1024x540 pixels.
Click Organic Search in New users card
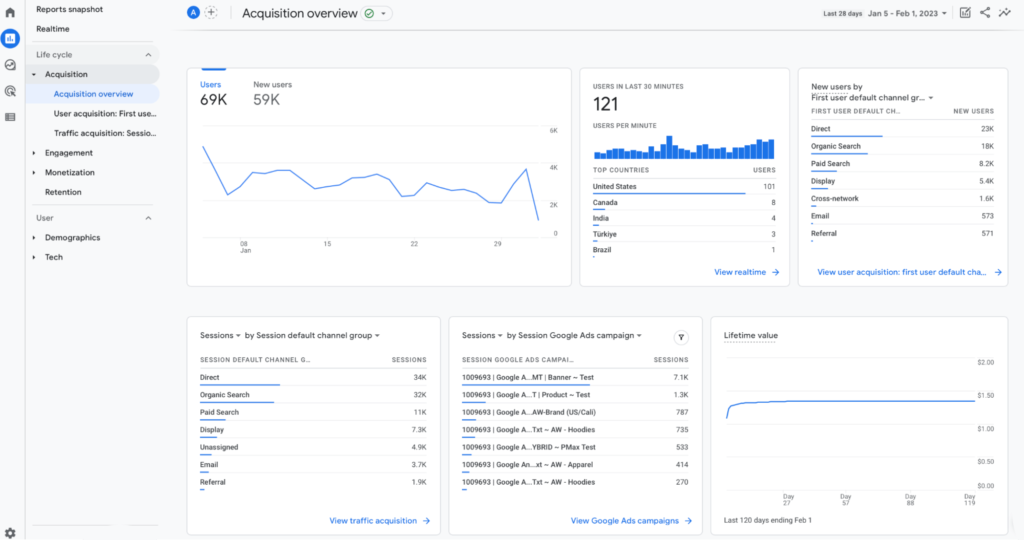(902, 147)
